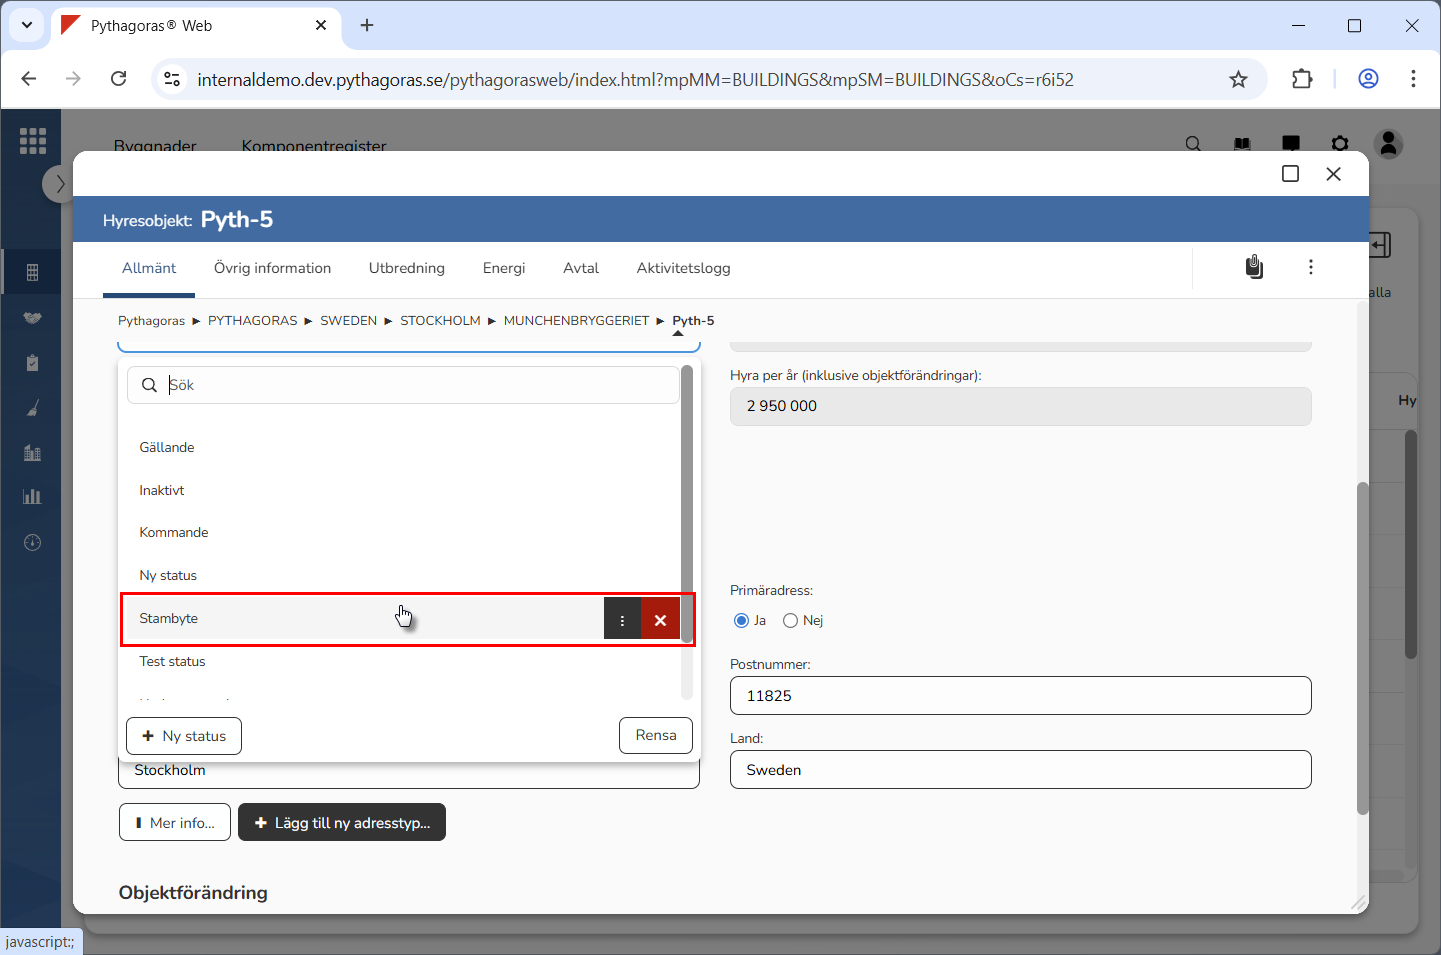Open the Övrig information tab

point(272,268)
